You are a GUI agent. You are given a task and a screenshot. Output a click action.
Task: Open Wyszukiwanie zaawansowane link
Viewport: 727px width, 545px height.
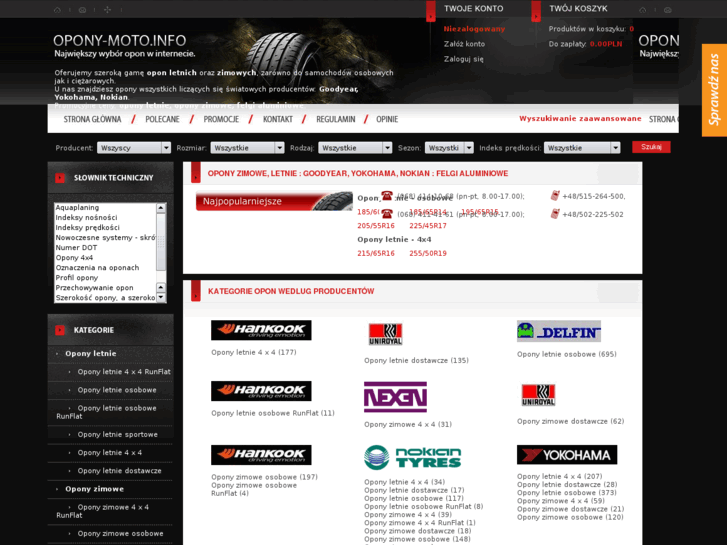point(580,119)
